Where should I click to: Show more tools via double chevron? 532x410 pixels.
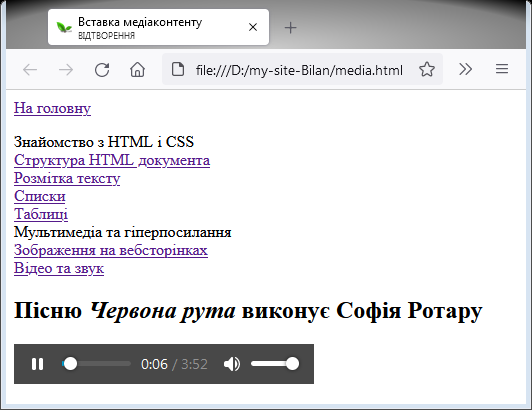point(466,69)
